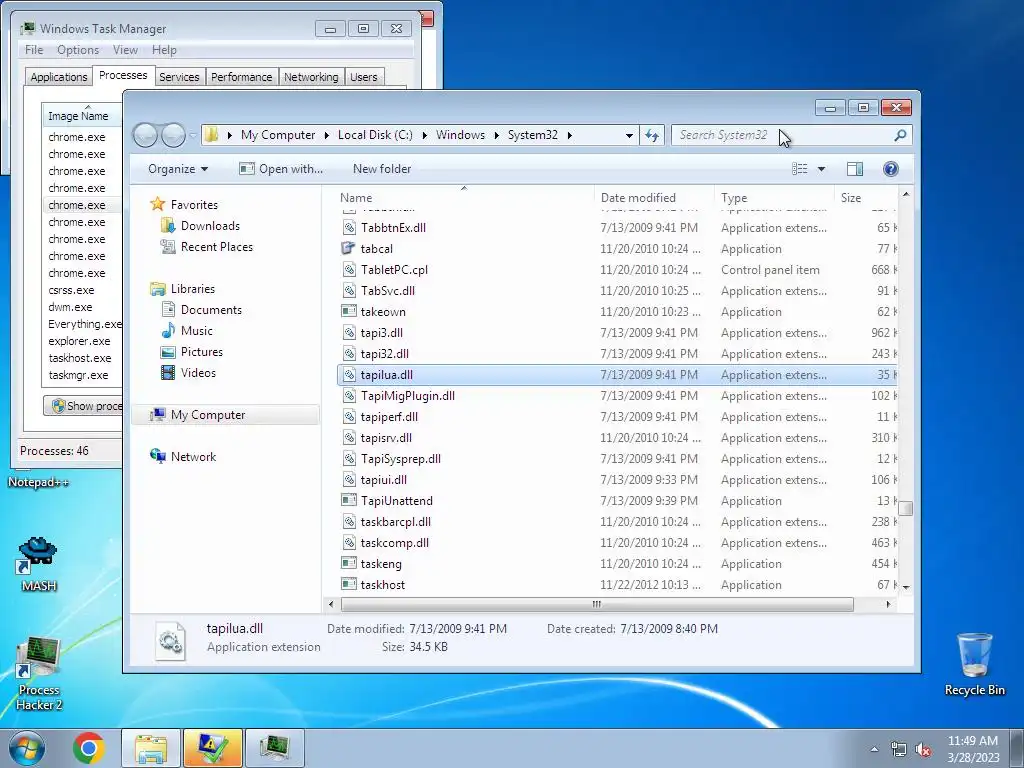Screen dimensions: 1024x768
Task: Click Show processes button in Task Manager
Action: click(84, 406)
